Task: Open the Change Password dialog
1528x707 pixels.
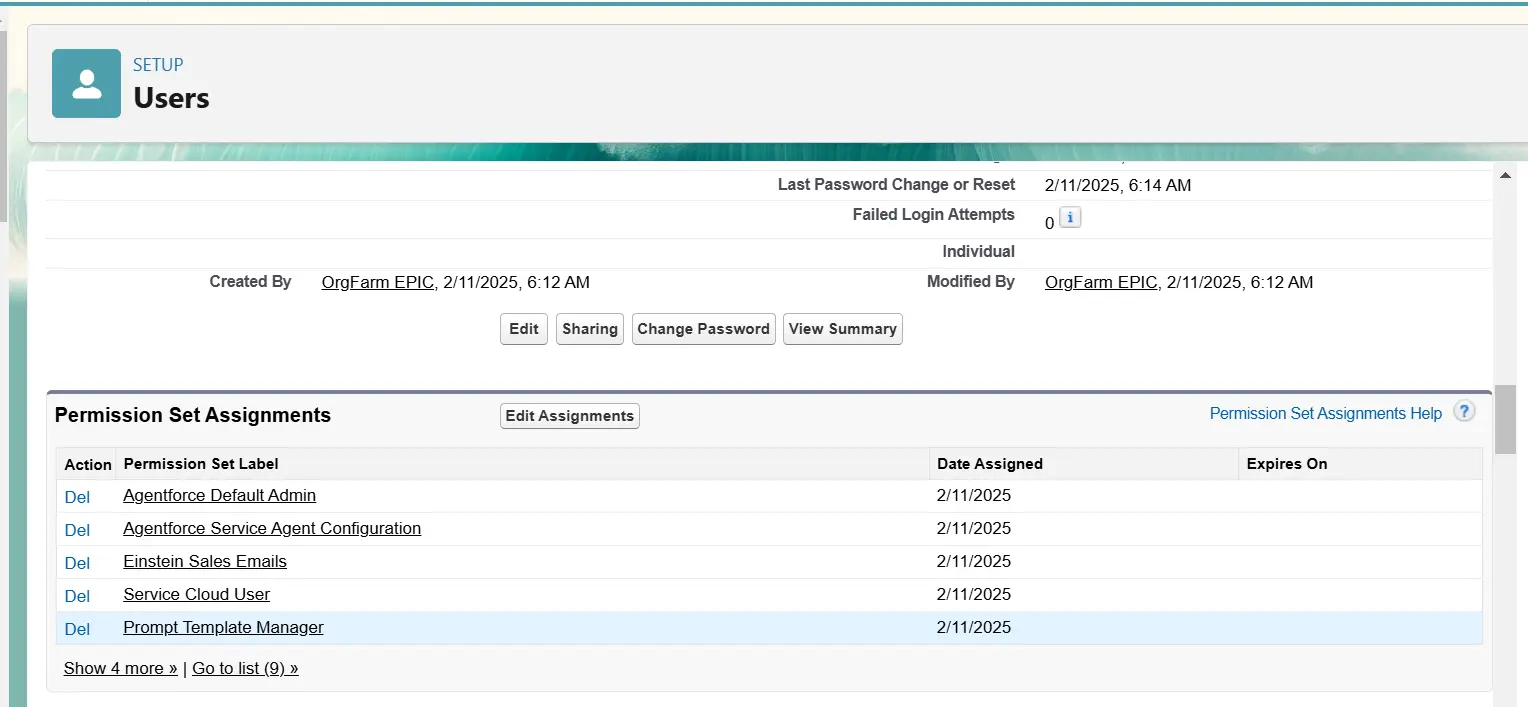Action: [704, 329]
